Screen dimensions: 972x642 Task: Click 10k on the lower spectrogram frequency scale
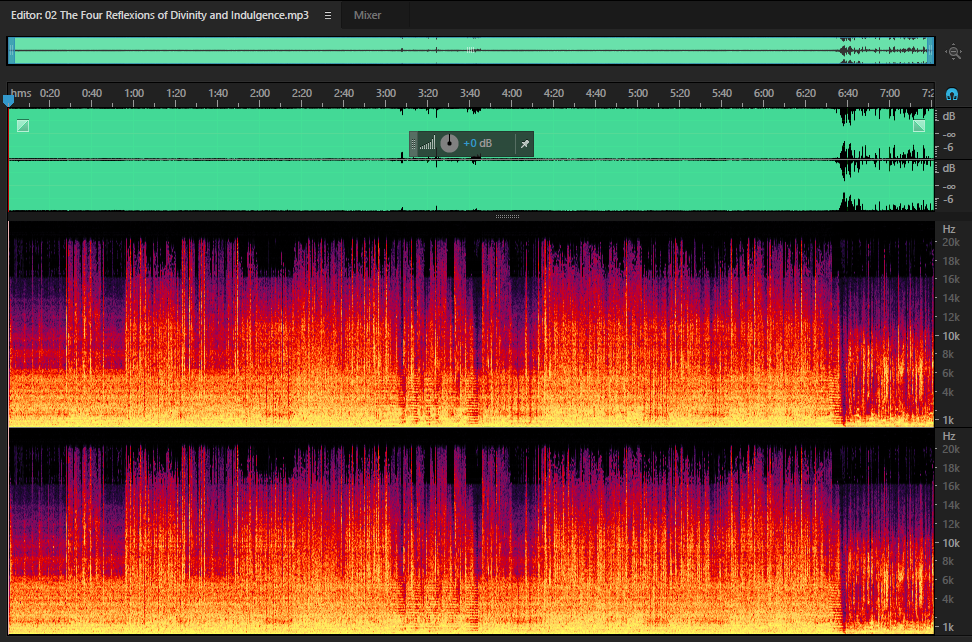point(951,543)
